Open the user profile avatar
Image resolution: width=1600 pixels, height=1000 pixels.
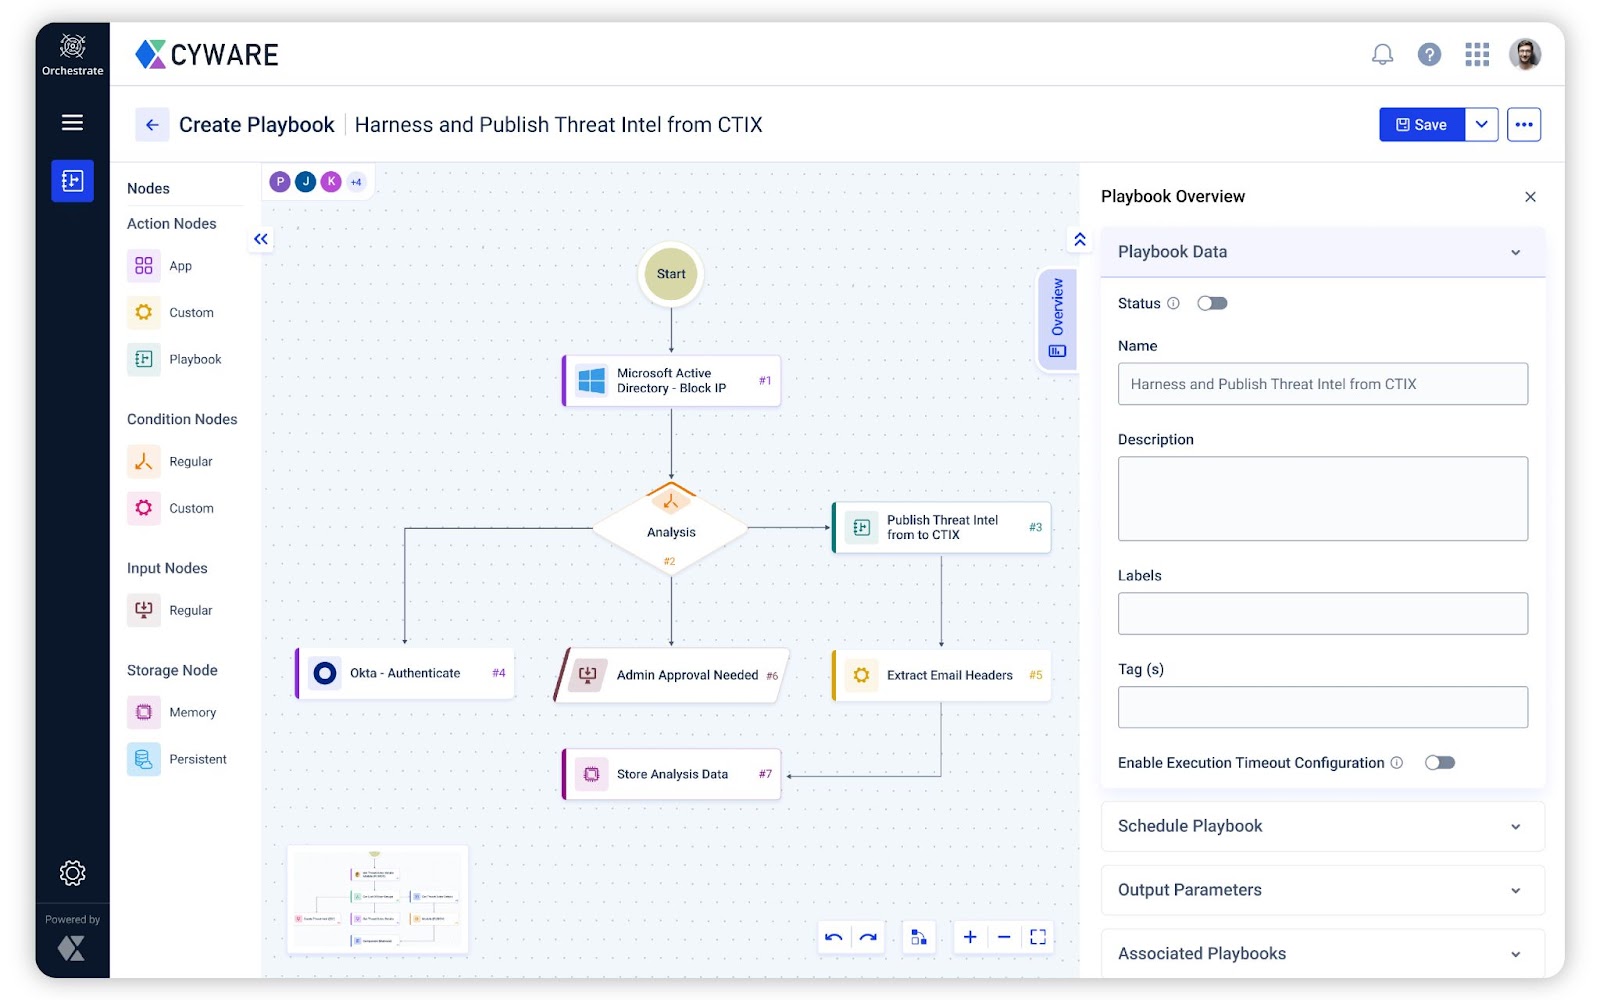(1525, 54)
